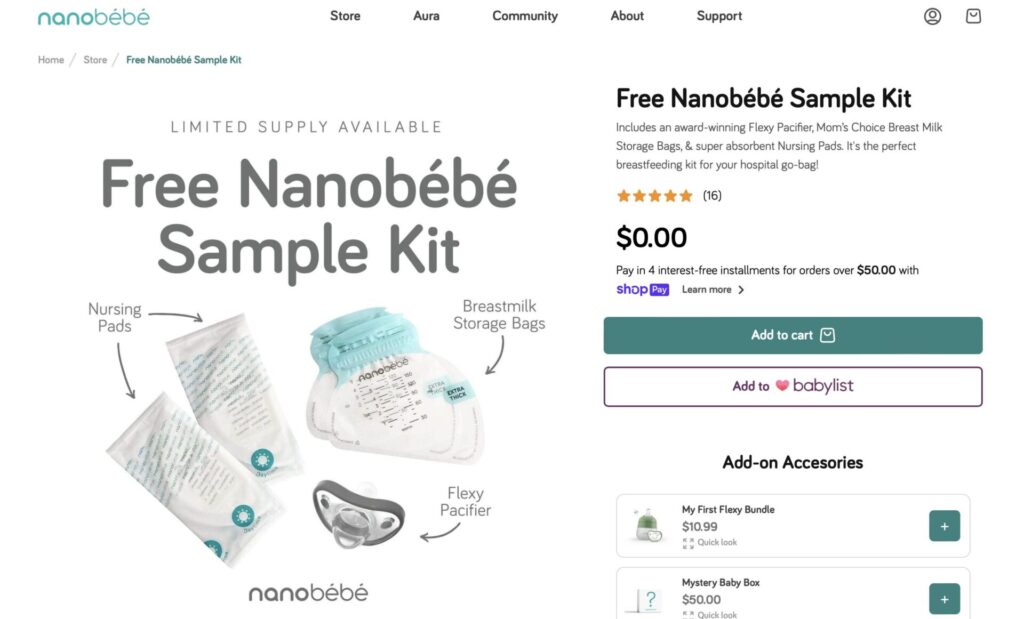The height and width of the screenshot is (619, 1024).
Task: Open the Store menu item
Action: pos(345,16)
